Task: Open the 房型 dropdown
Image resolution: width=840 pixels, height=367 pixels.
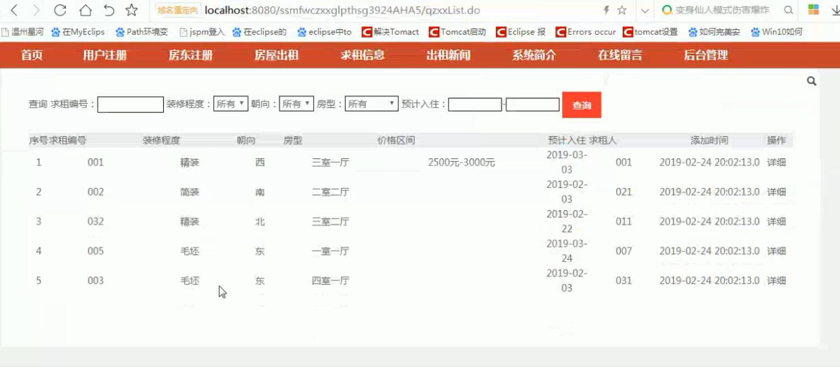Action: (x=371, y=104)
